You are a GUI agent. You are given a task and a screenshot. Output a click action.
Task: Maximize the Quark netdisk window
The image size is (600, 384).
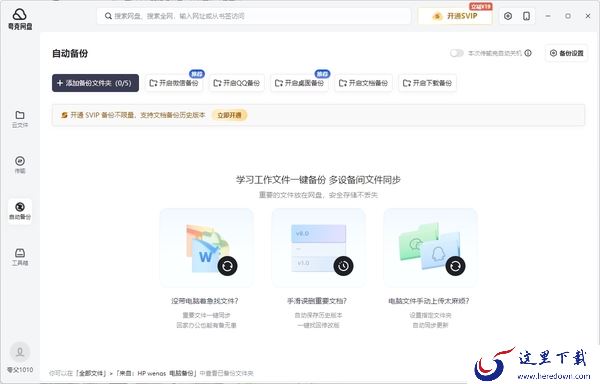[568, 16]
